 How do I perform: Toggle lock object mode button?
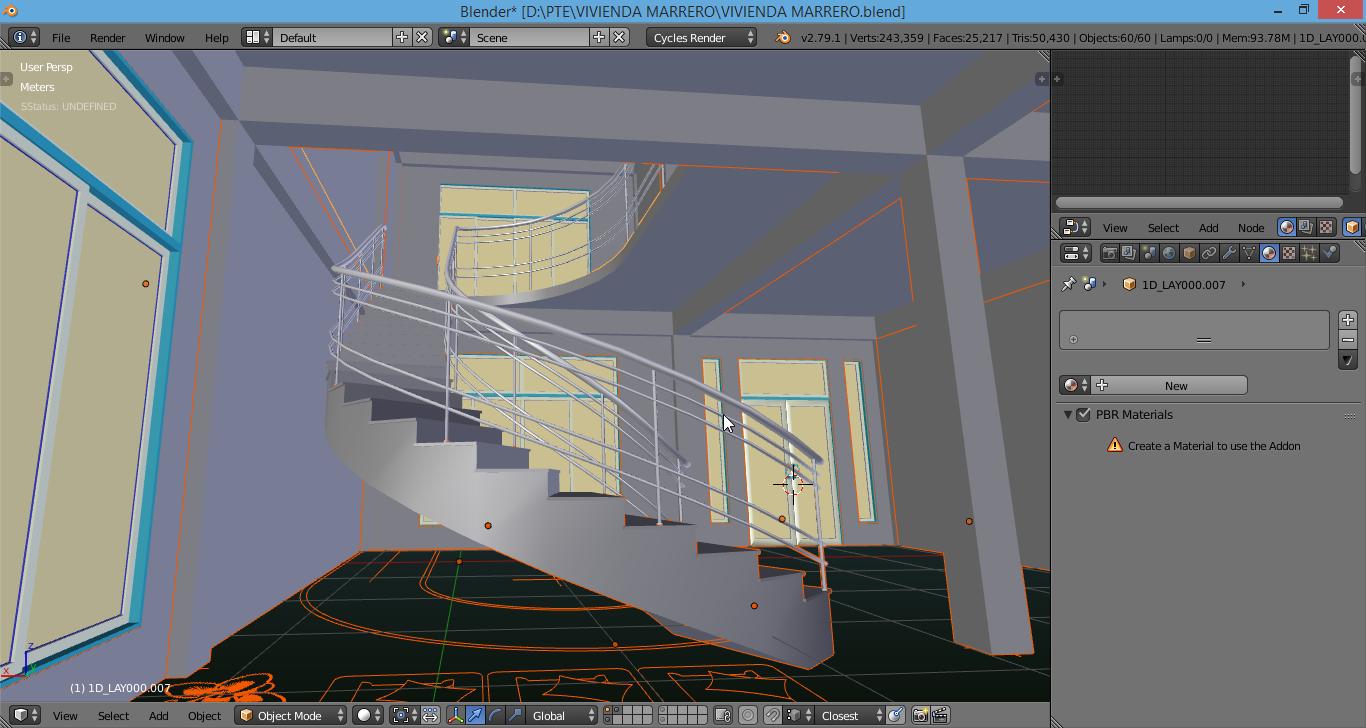coord(722,715)
